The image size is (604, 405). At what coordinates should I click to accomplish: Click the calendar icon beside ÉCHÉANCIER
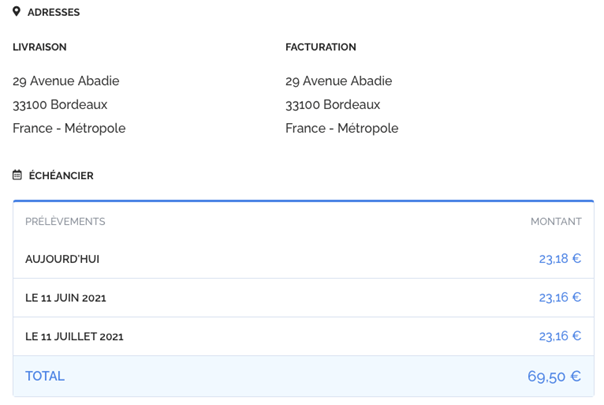pos(17,175)
